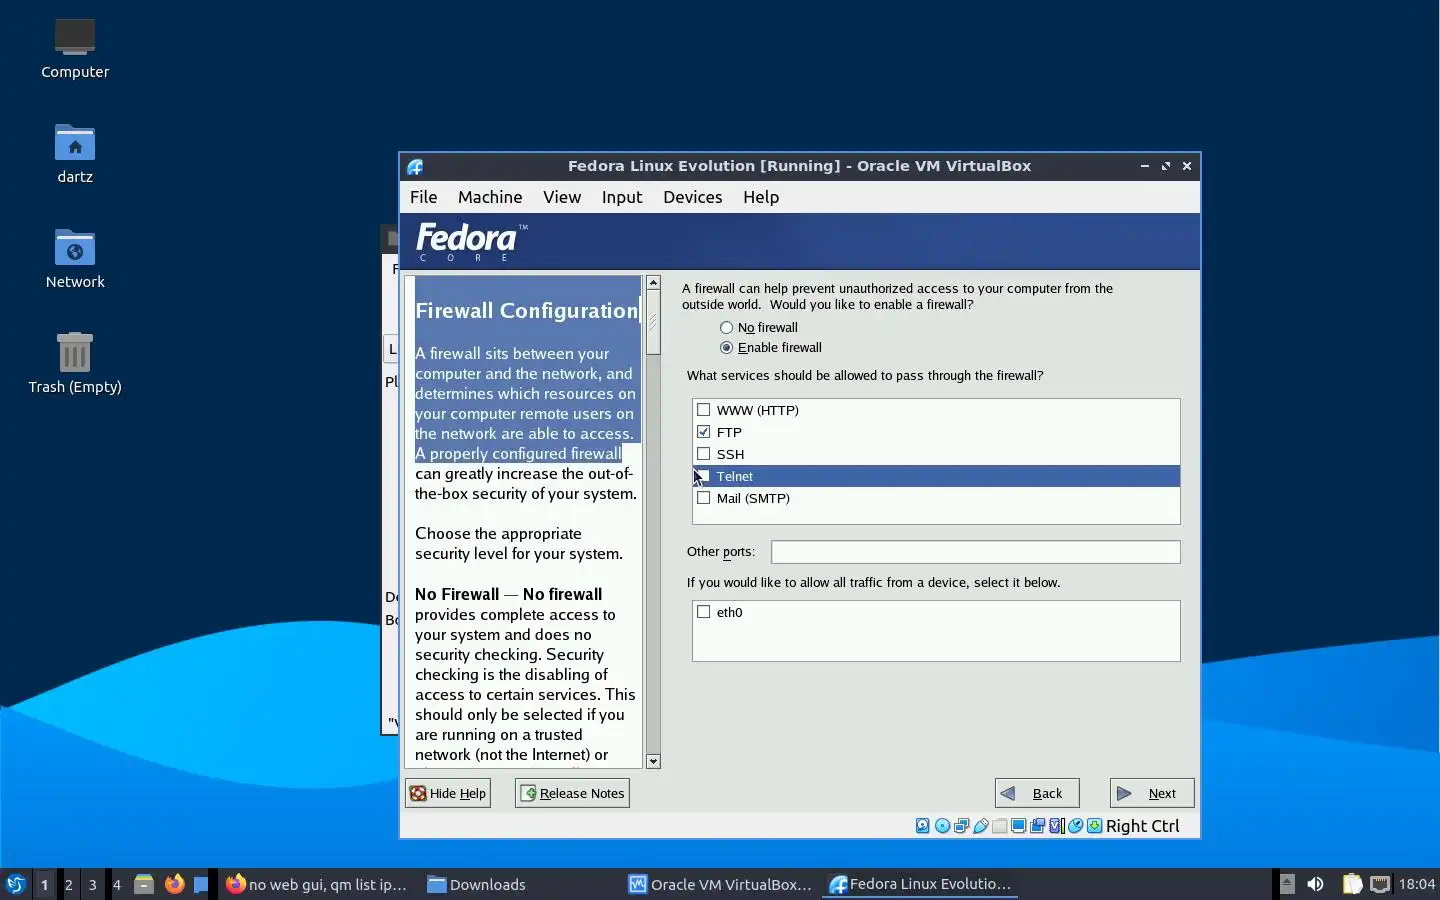Click help panel scrollbar up arrow
Image resolution: width=1440 pixels, height=900 pixels.
pos(653,283)
